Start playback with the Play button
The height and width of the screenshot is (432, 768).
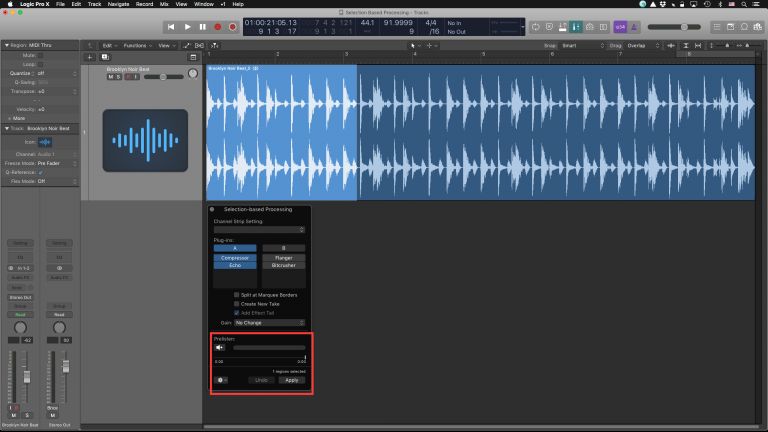click(x=187, y=27)
